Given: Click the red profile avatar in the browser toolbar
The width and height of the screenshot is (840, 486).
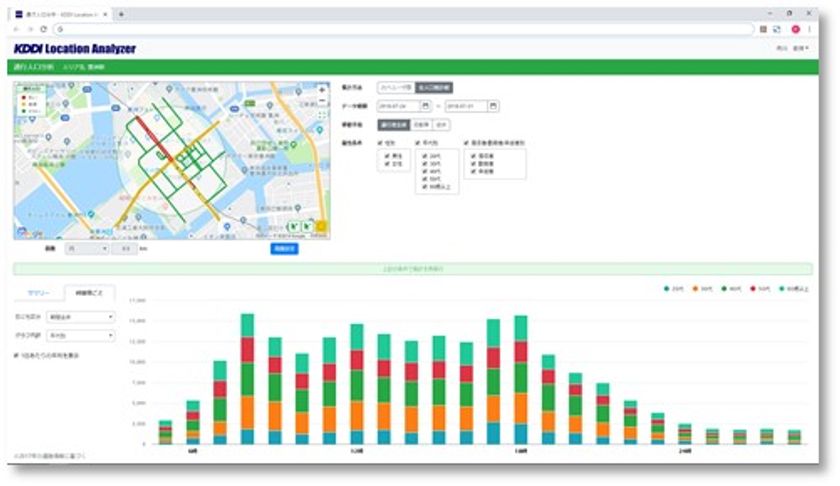Looking at the screenshot, I should 796,29.
